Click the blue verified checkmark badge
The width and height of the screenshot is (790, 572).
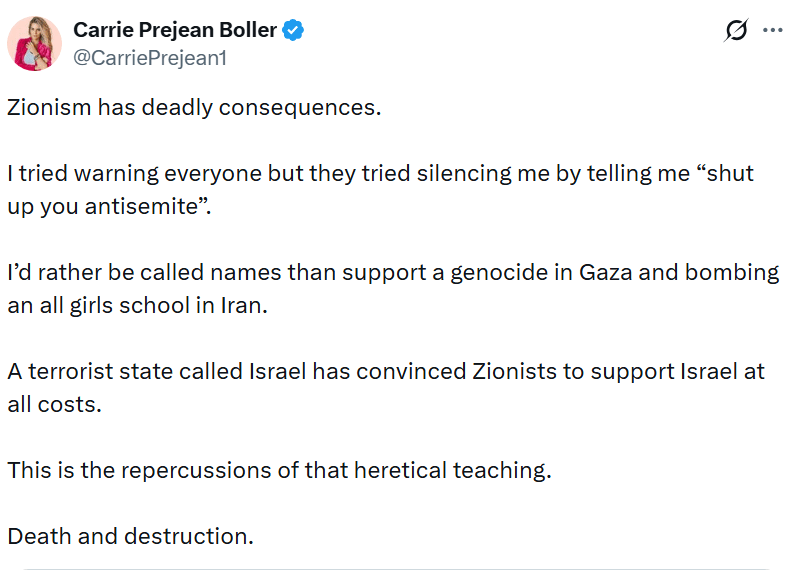[293, 31]
